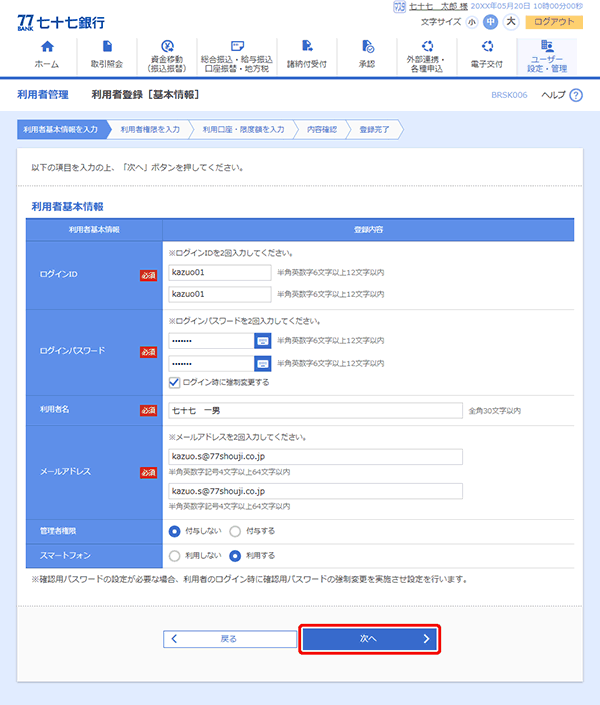Viewport: 600px width, 705px height.
Task: Open 取引照会 document icon
Action: 107,47
